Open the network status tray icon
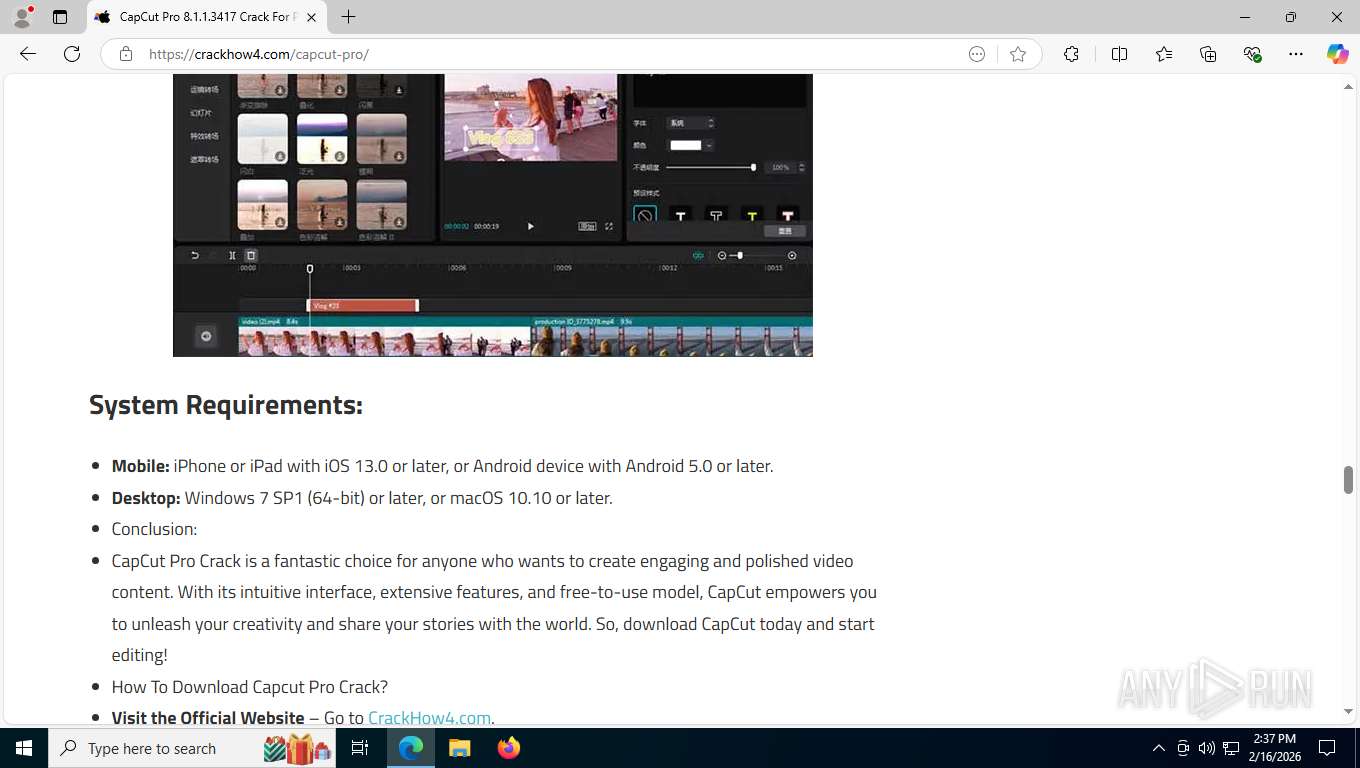The height and width of the screenshot is (768, 1360). pyautogui.click(x=1231, y=748)
